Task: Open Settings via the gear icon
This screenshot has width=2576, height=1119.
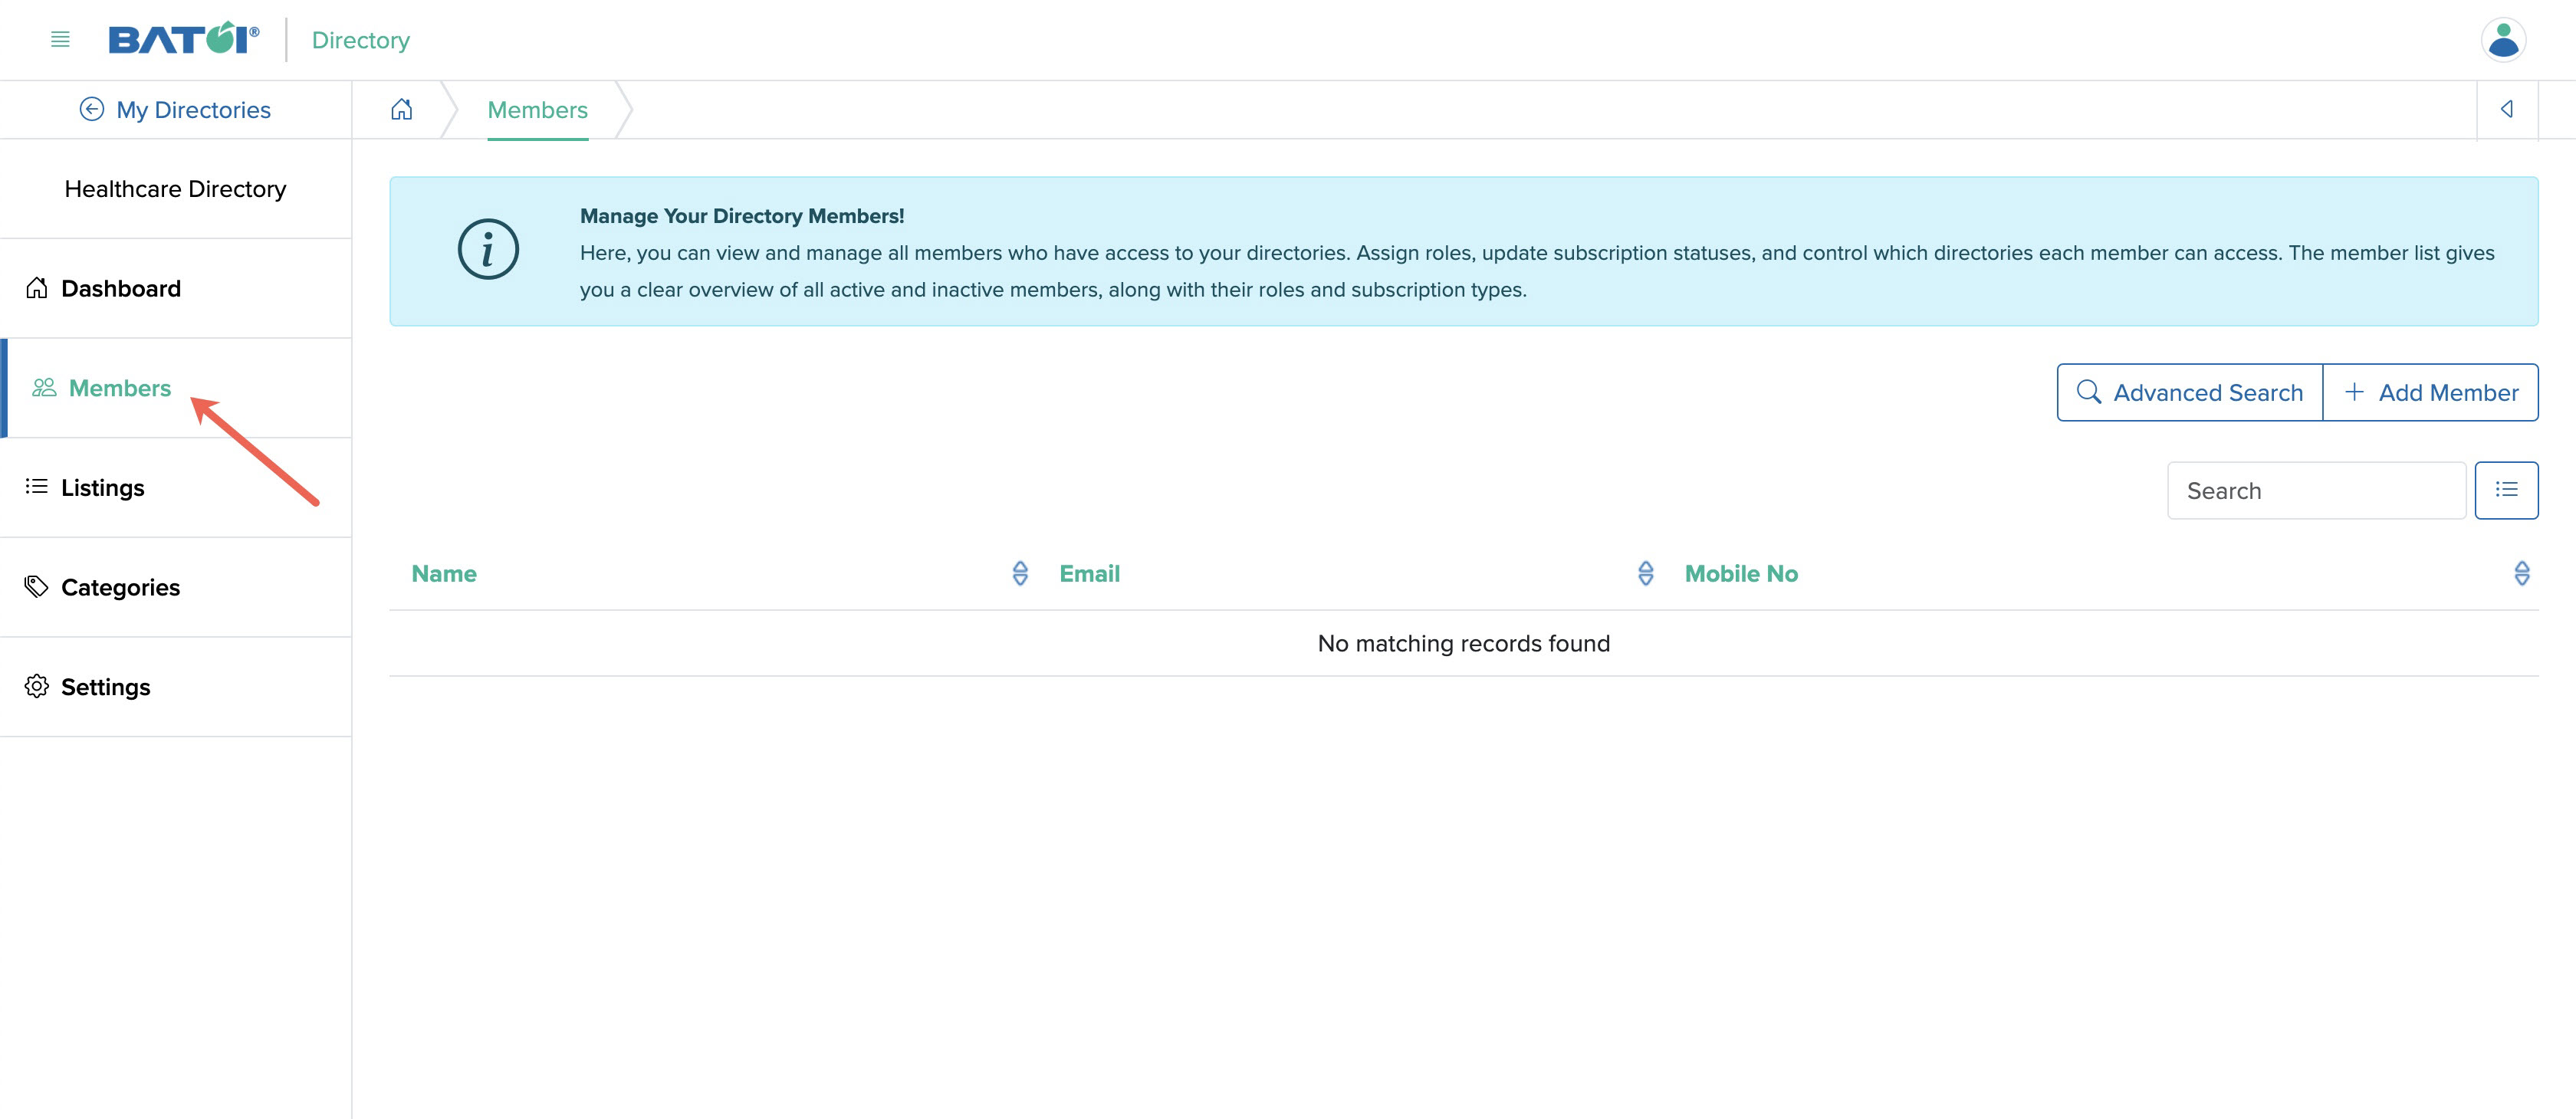Action: 37,686
